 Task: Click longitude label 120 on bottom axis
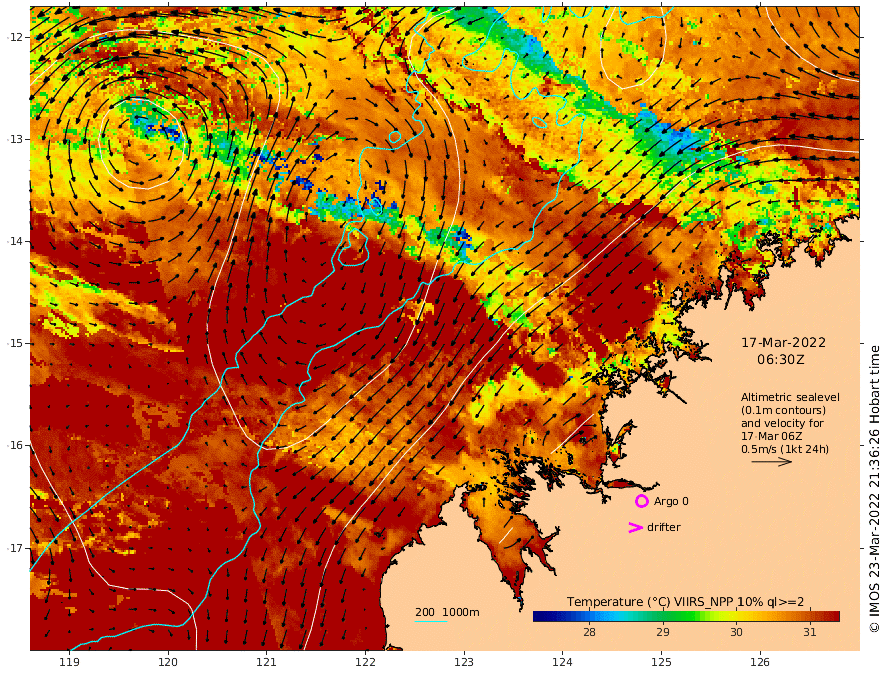click(168, 662)
